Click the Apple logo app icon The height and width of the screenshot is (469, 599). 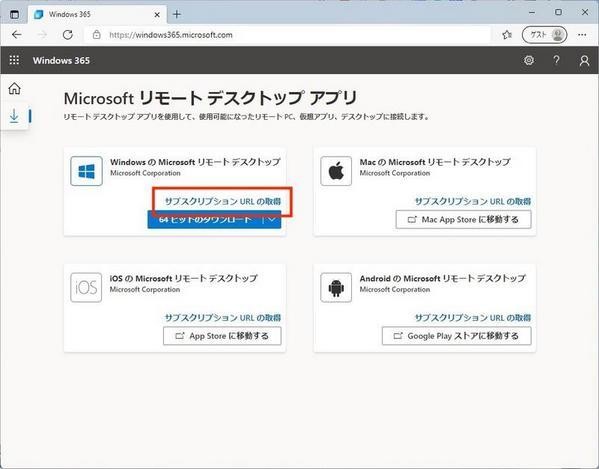336,171
